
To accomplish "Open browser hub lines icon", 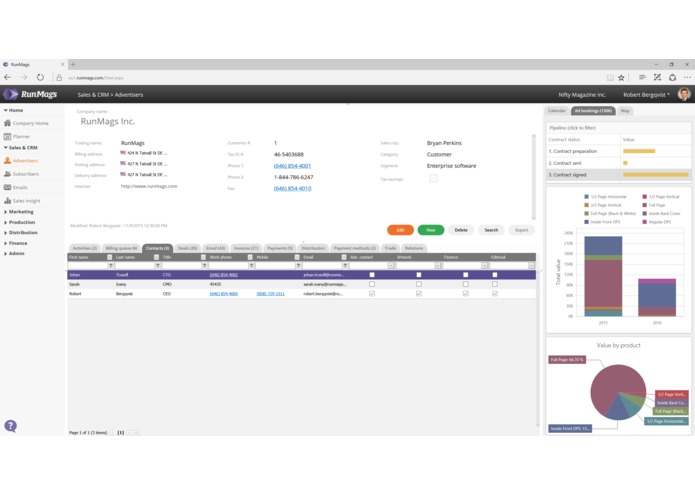I will 642,78.
